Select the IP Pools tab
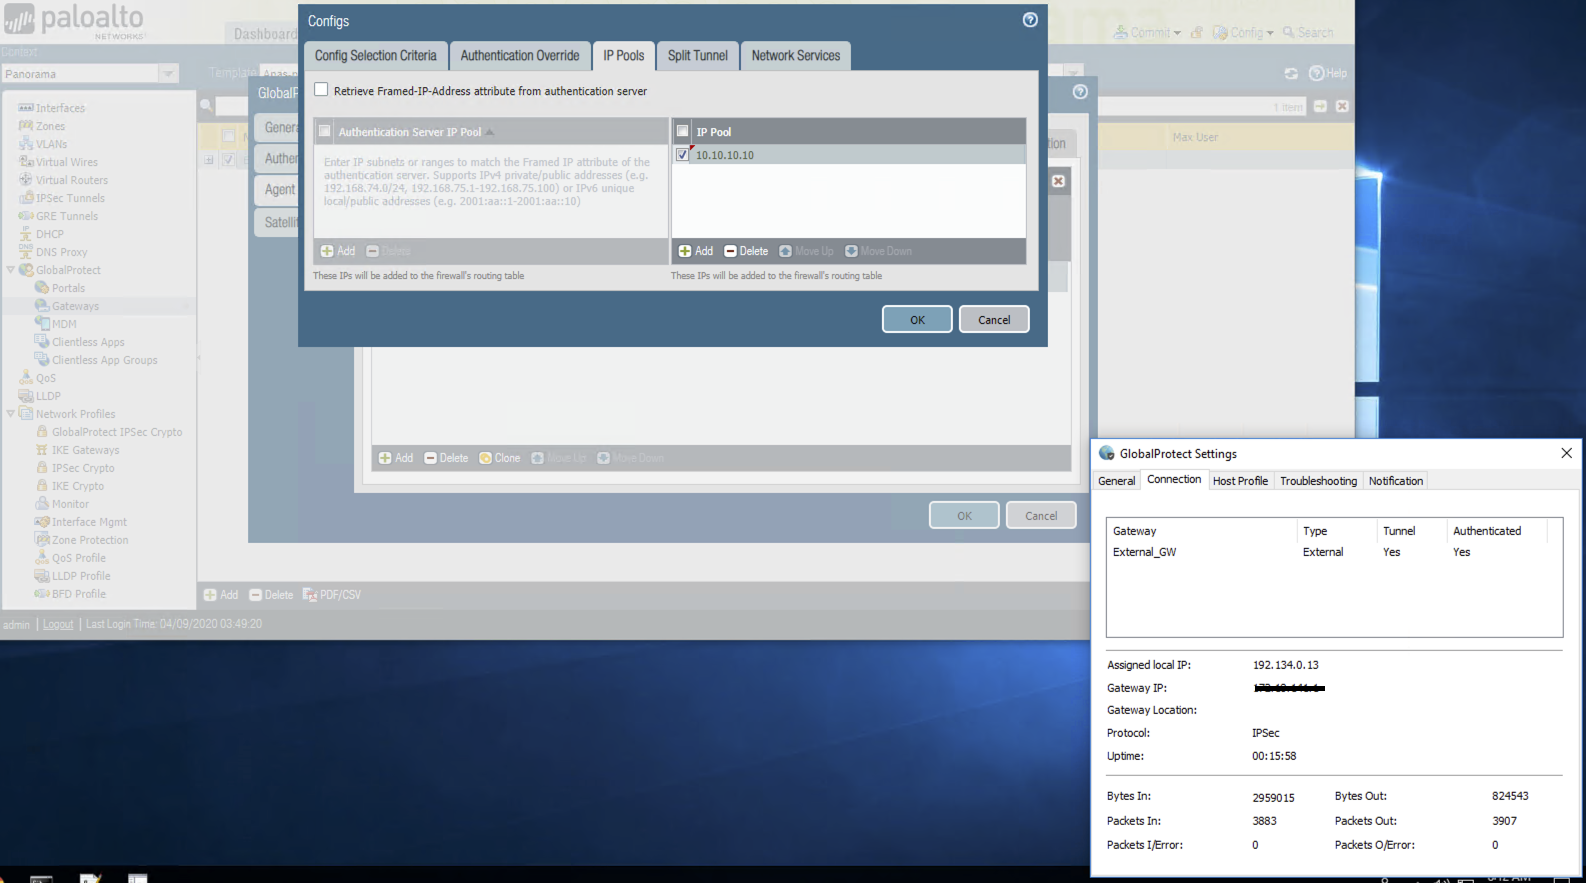This screenshot has width=1586, height=883. tap(624, 56)
